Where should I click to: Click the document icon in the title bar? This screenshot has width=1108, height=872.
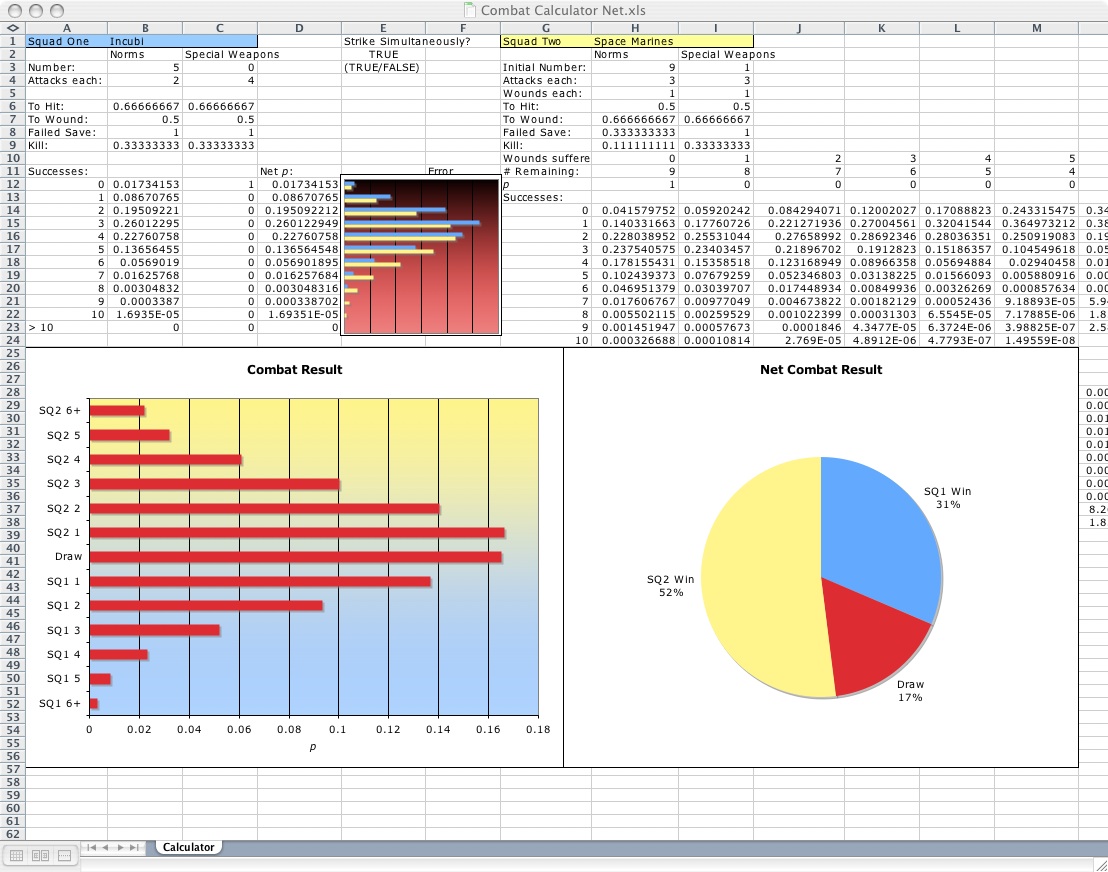(x=469, y=10)
